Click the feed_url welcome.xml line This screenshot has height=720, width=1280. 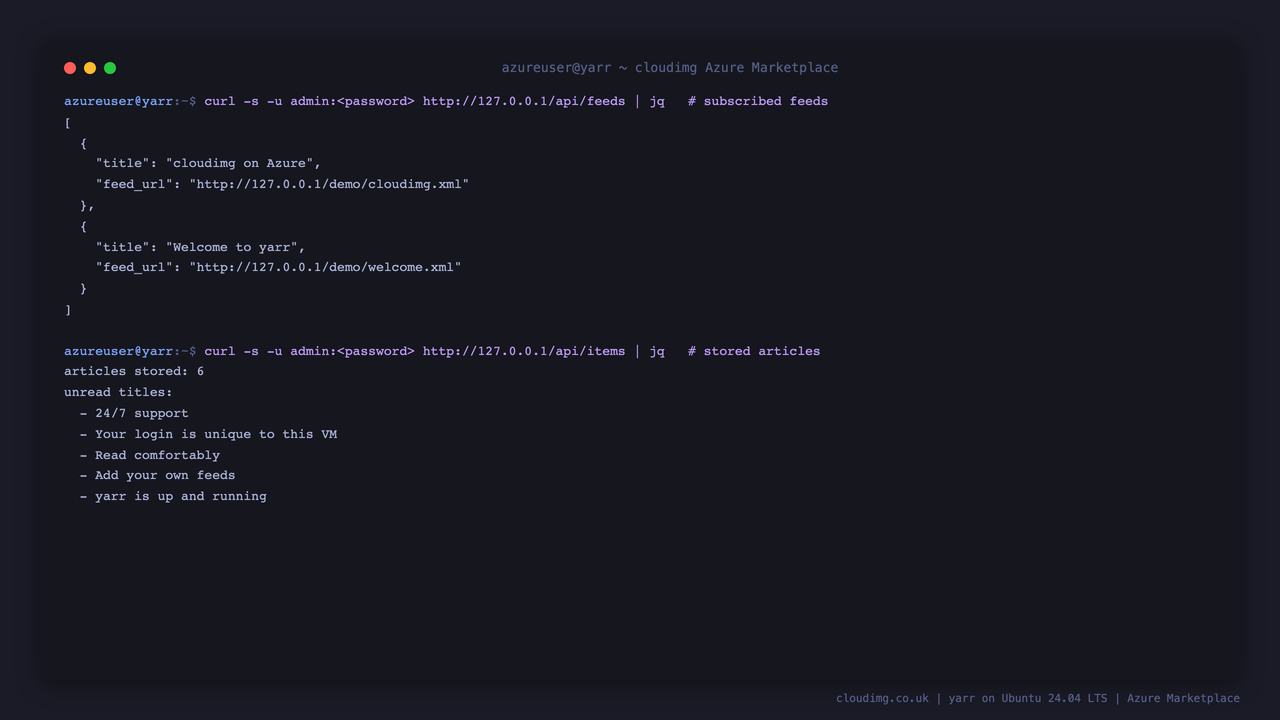click(x=278, y=267)
